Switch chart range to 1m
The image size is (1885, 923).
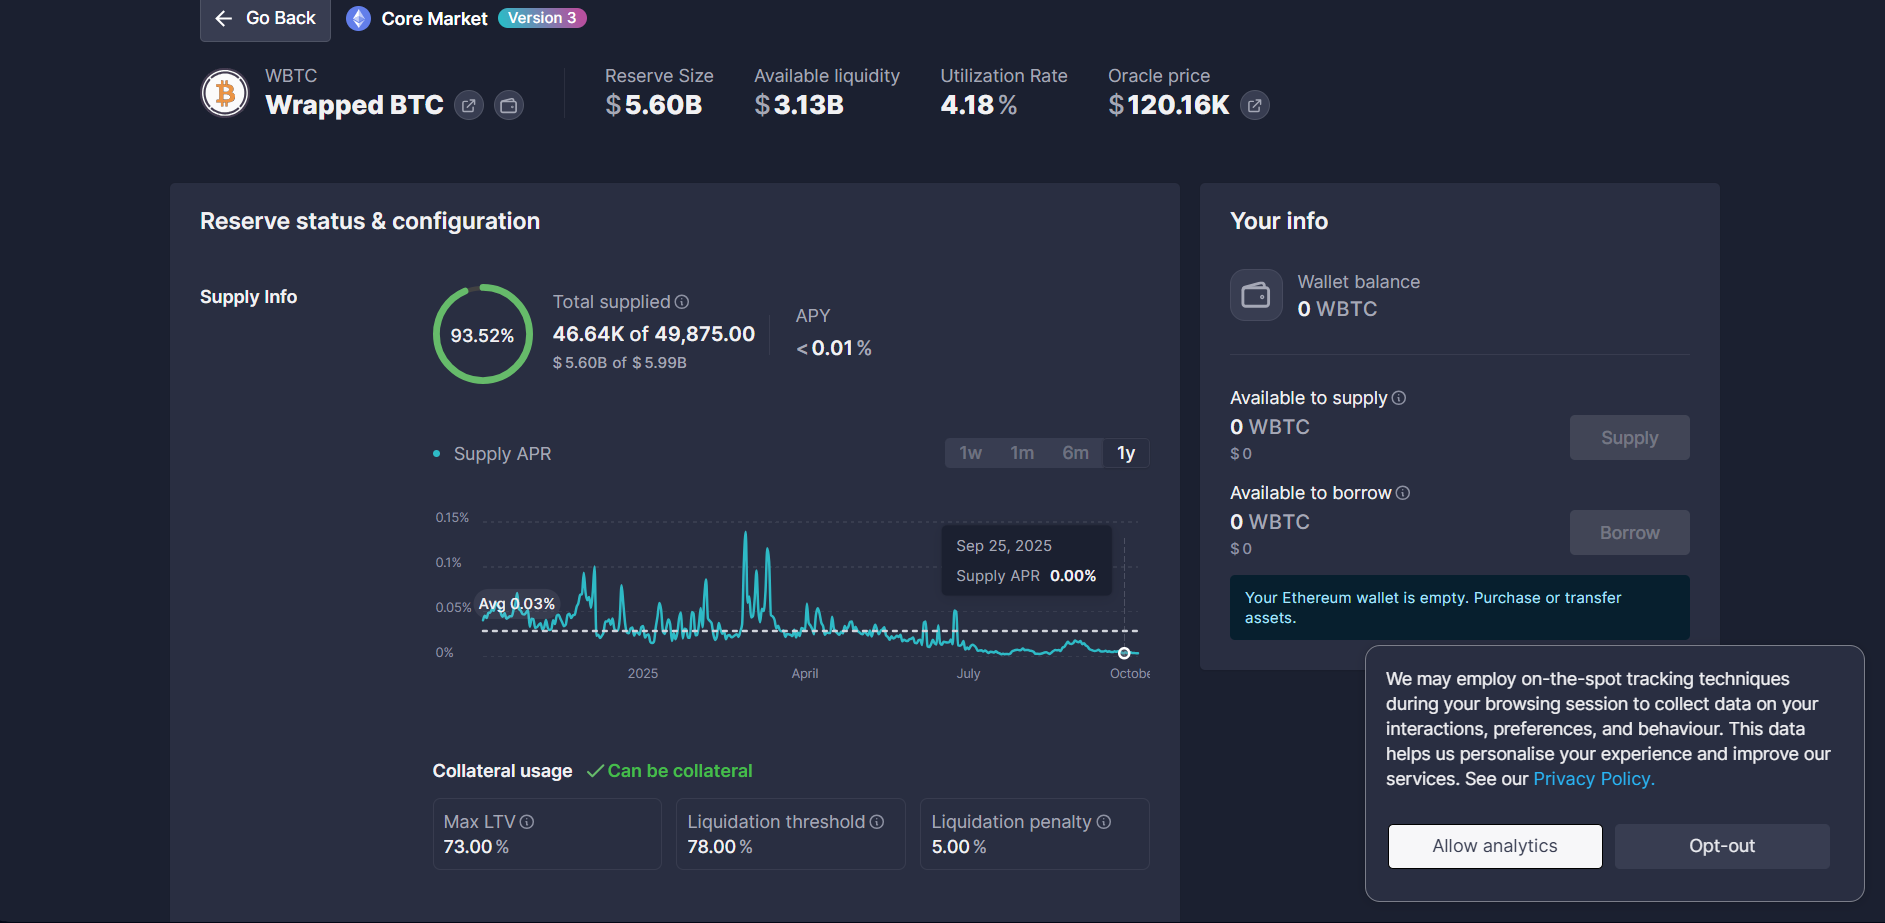(x=1022, y=453)
